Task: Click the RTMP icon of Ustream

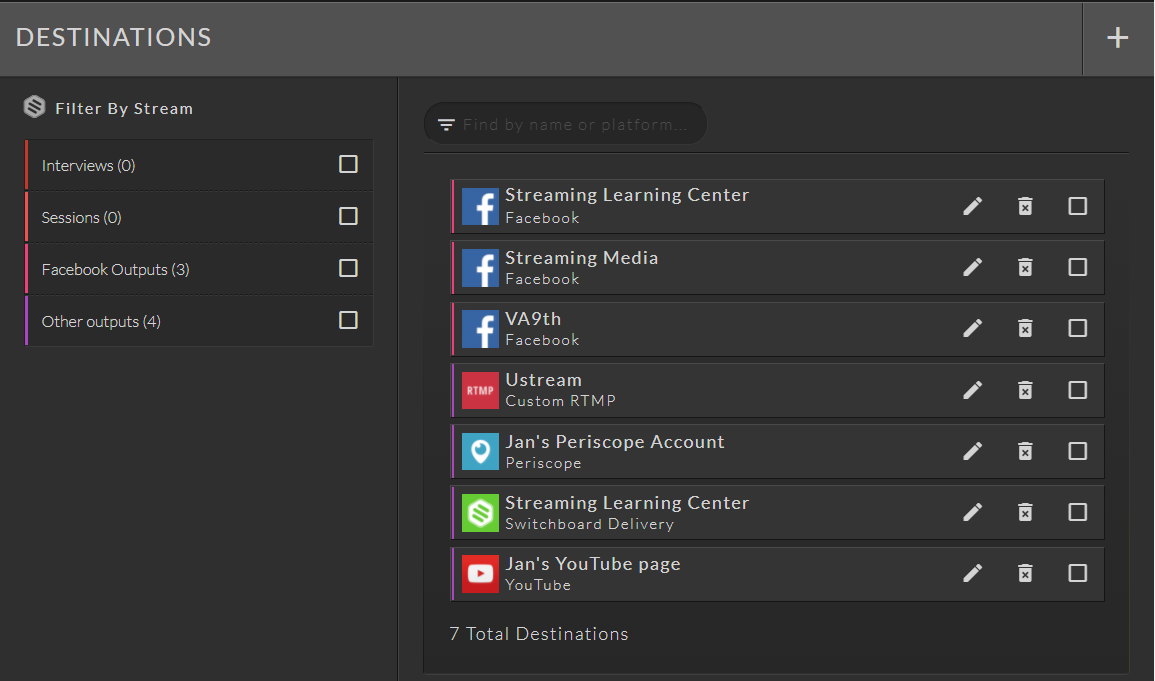Action: (480, 390)
